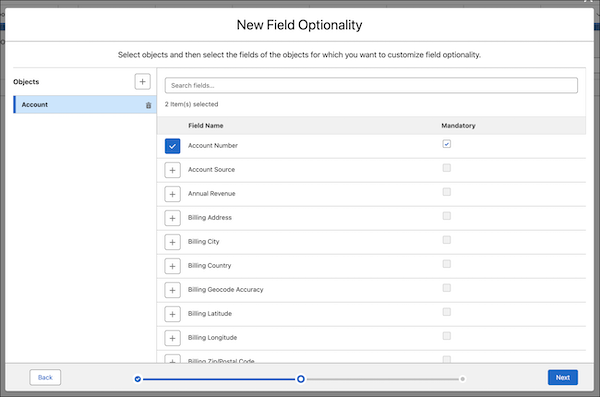Select the Account object in Objects list
600x397 pixels.
click(x=85, y=105)
